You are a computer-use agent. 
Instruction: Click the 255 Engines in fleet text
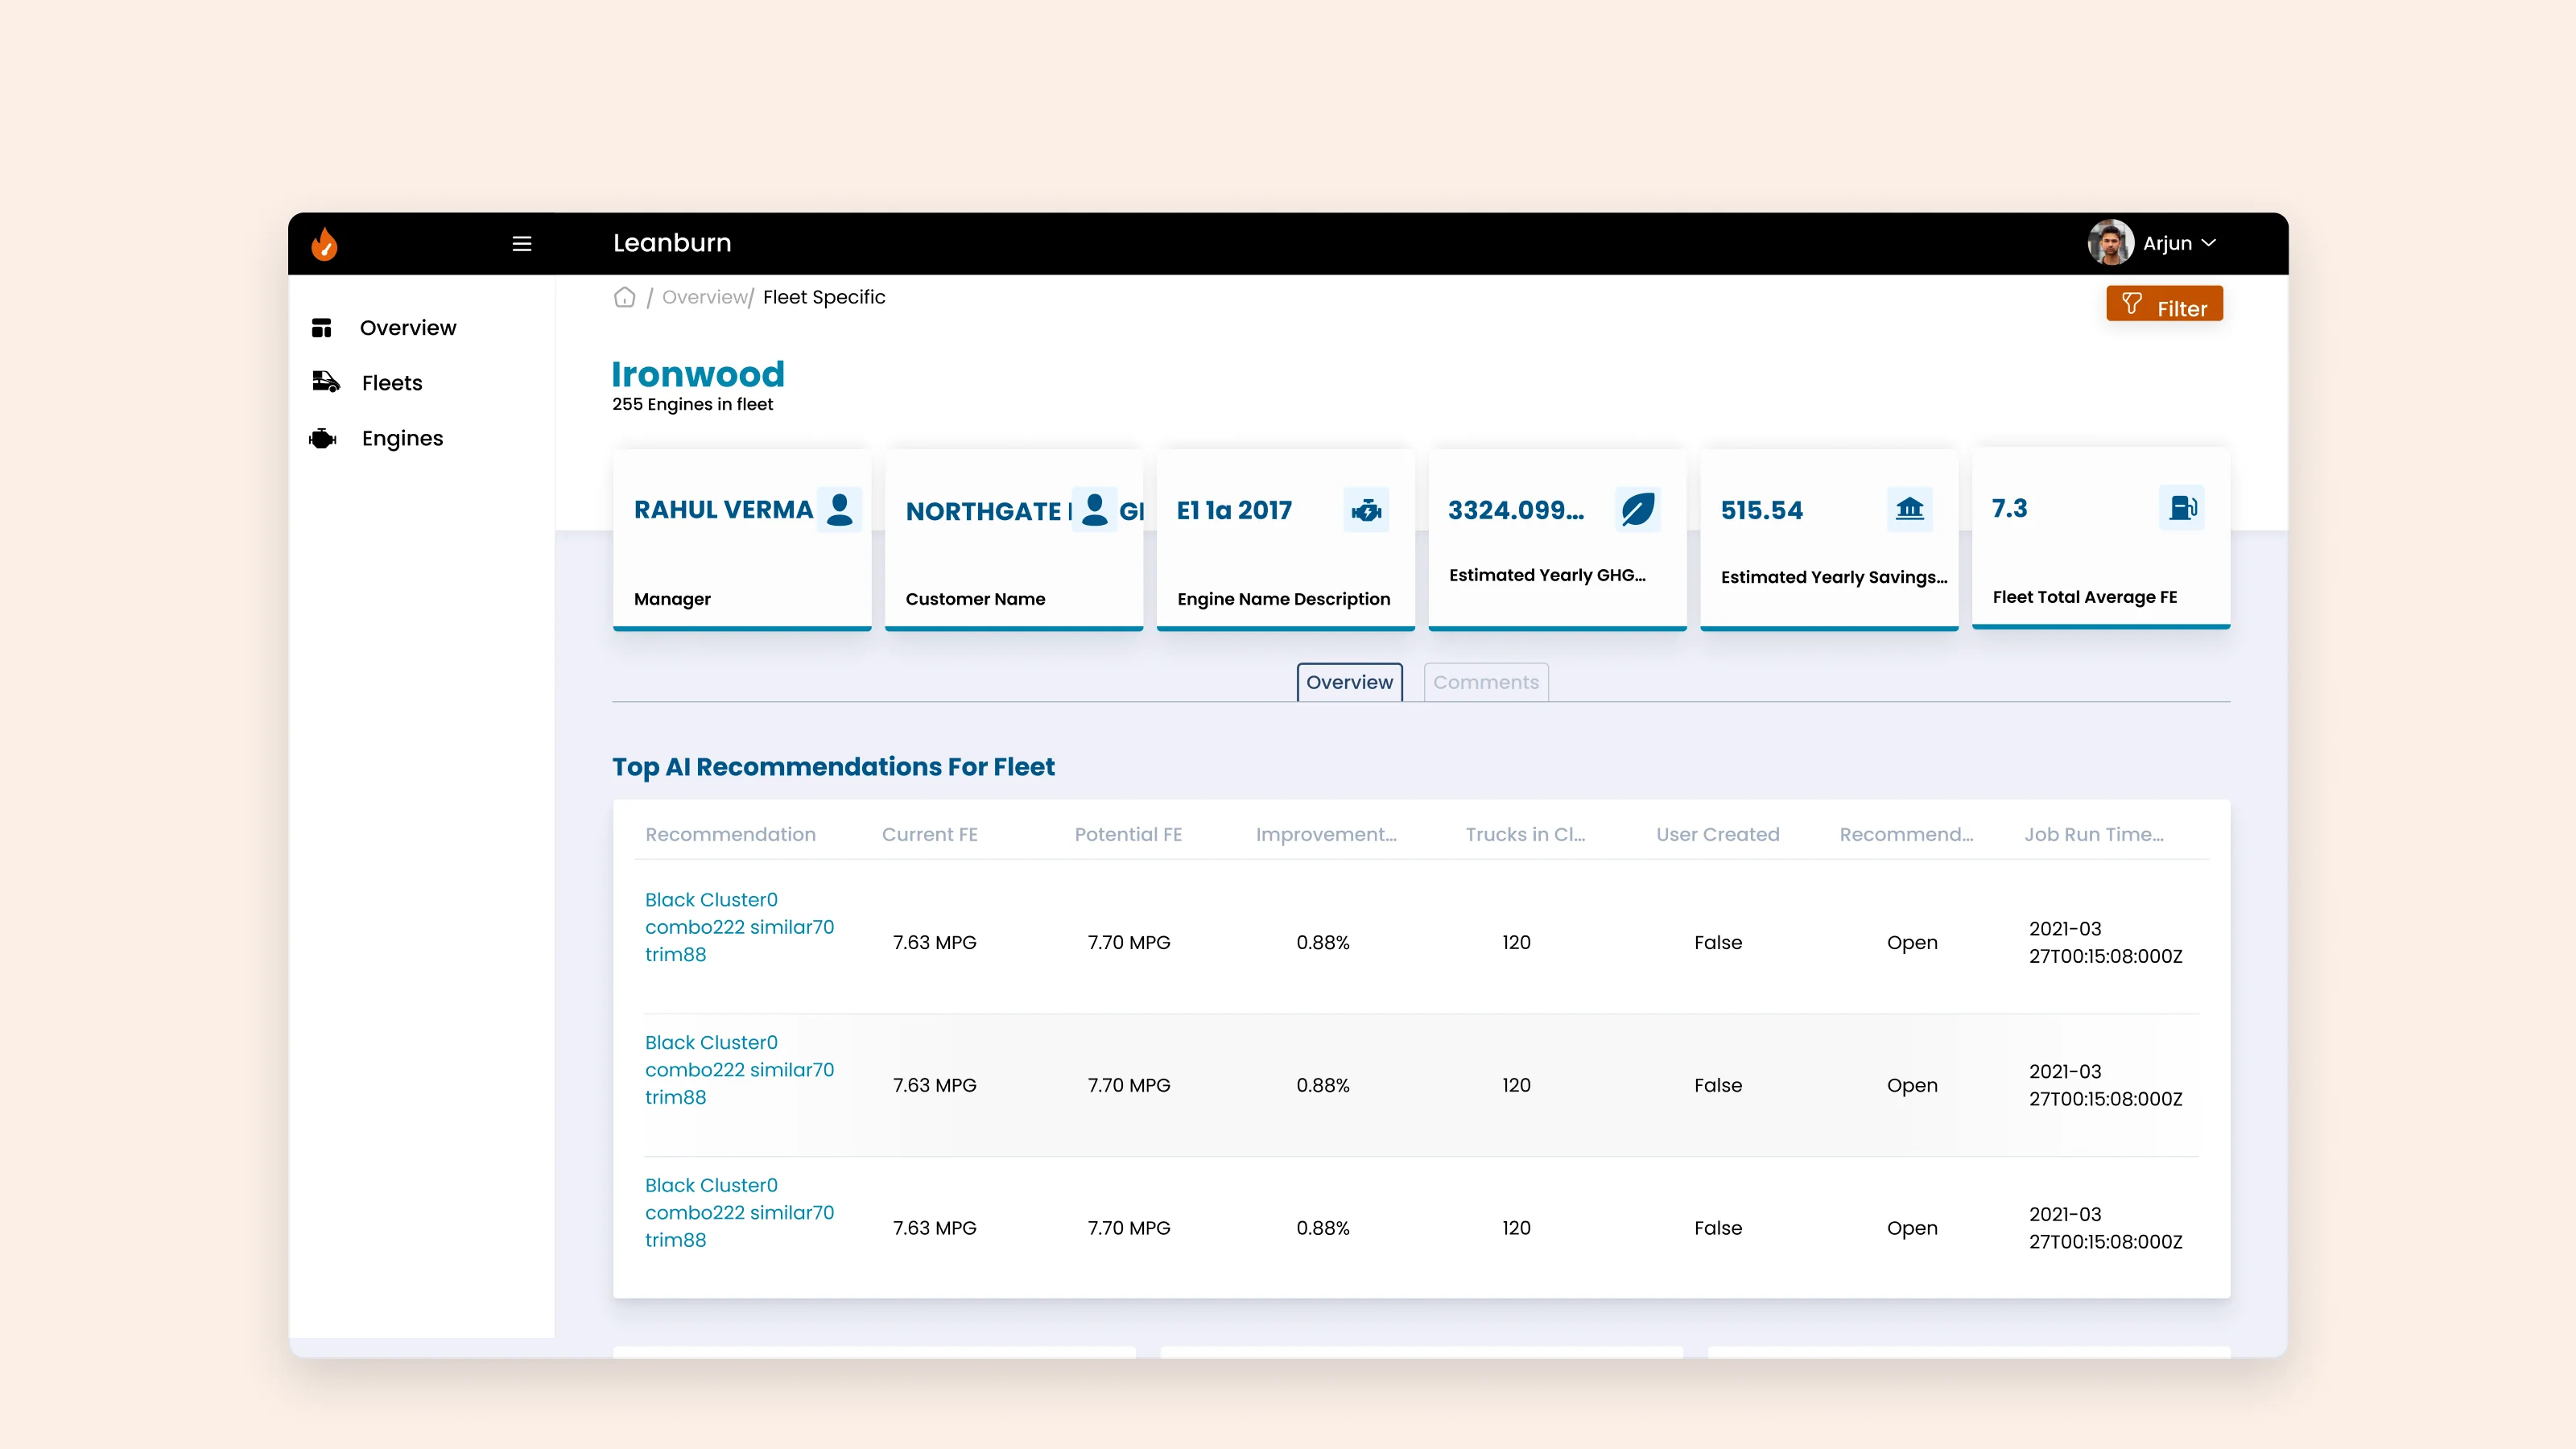692,404
